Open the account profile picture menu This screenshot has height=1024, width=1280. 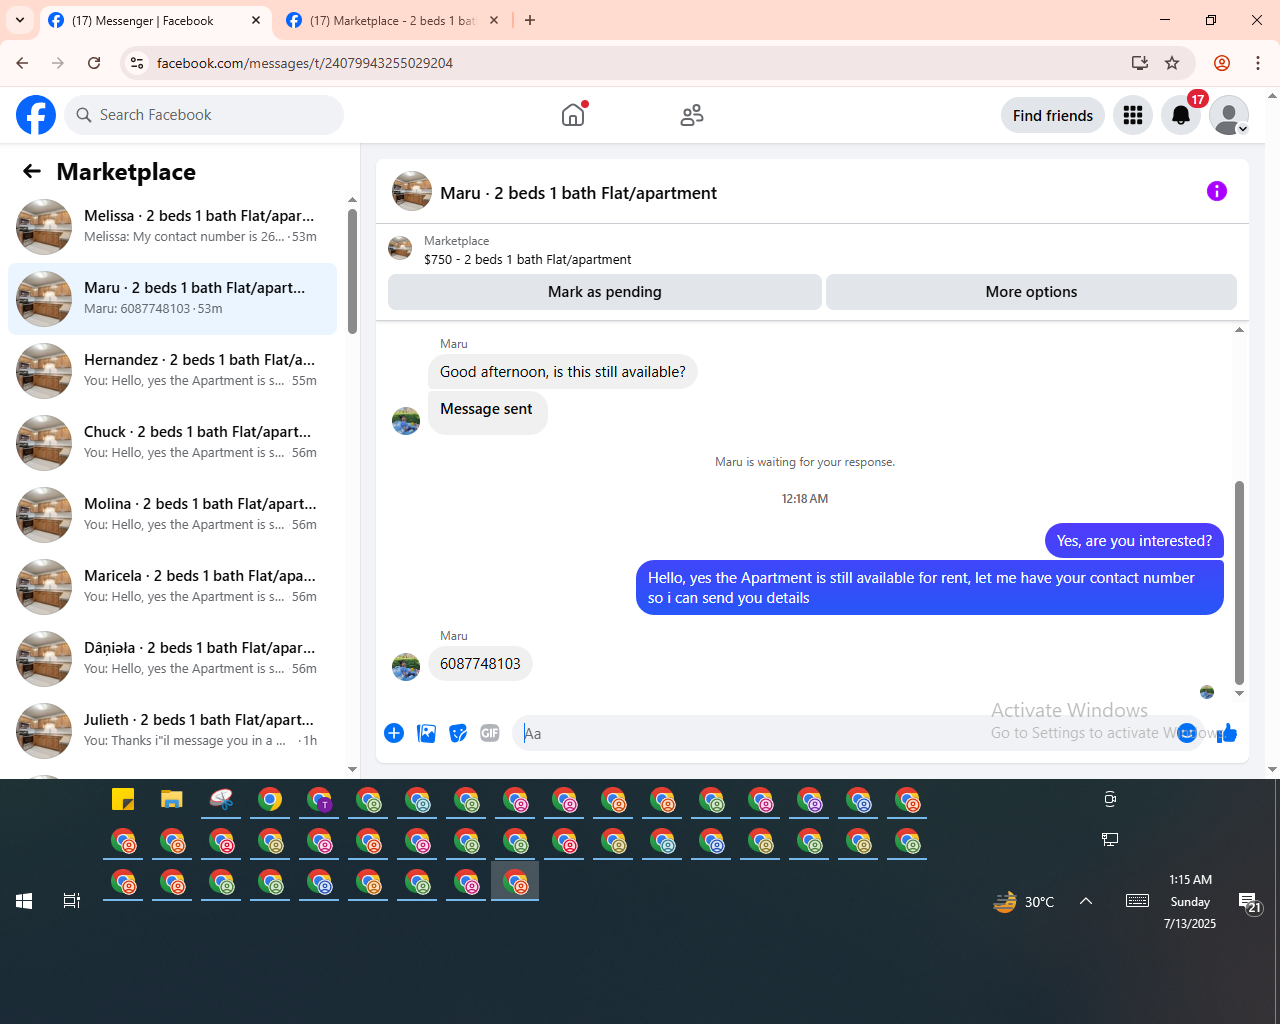(1229, 115)
